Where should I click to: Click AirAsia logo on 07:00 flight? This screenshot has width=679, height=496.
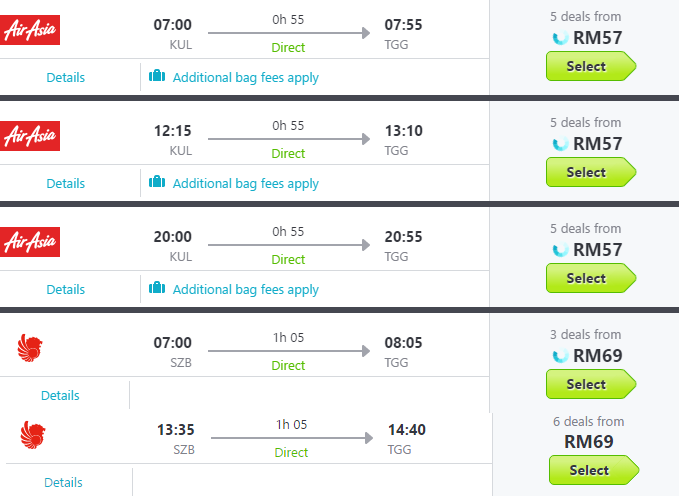click(x=31, y=30)
